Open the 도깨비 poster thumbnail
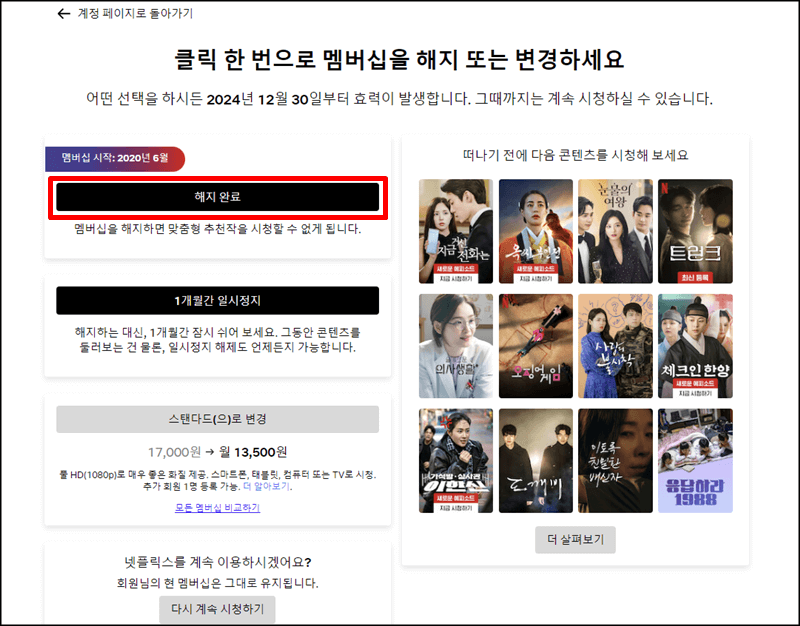The width and height of the screenshot is (800, 626). pyautogui.click(x=536, y=461)
